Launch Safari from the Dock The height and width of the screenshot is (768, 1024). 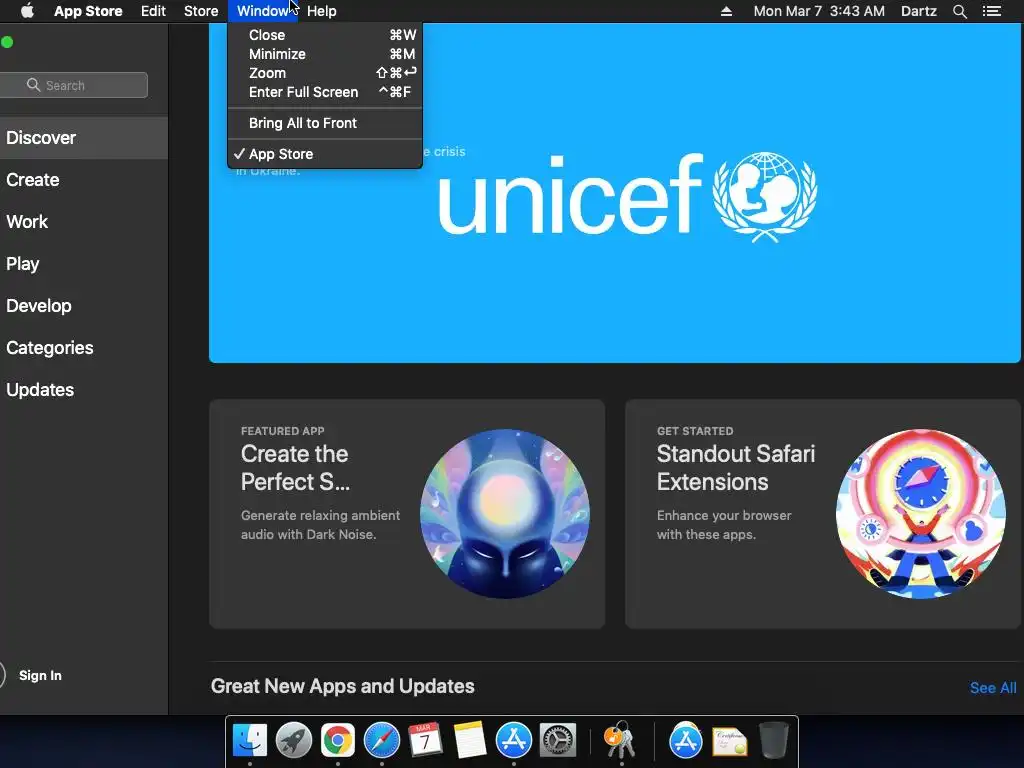pos(381,740)
